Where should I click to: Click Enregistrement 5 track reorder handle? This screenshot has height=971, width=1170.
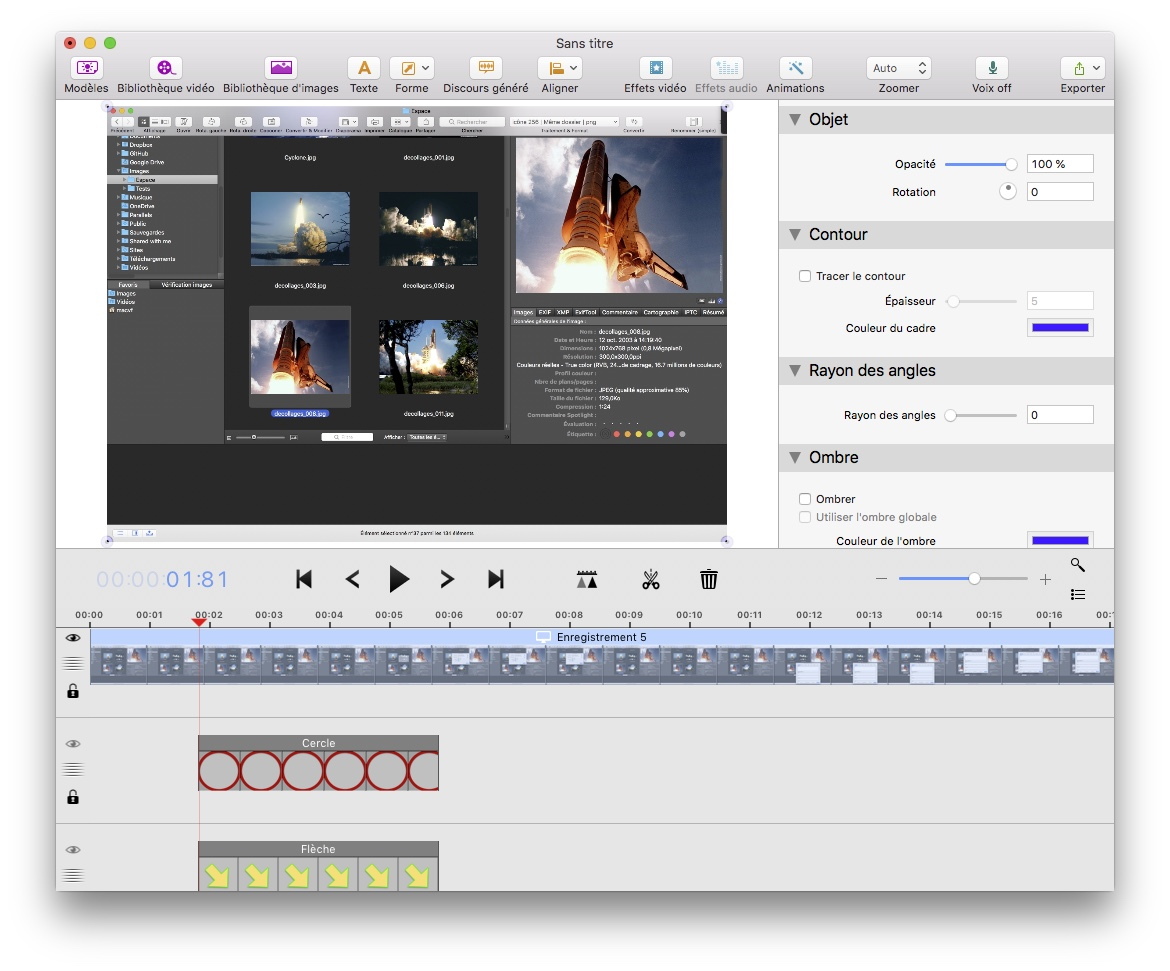pyautogui.click(x=73, y=663)
